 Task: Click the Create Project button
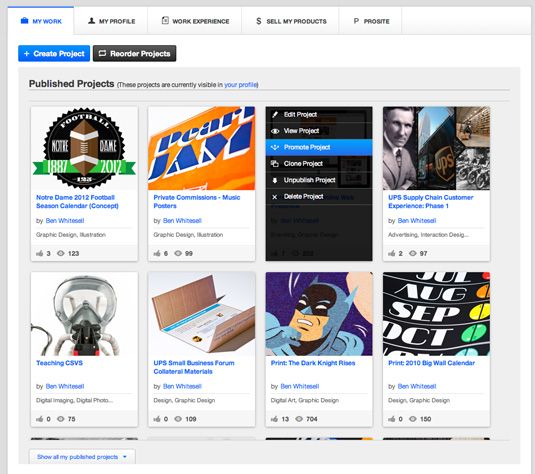pyautogui.click(x=54, y=54)
